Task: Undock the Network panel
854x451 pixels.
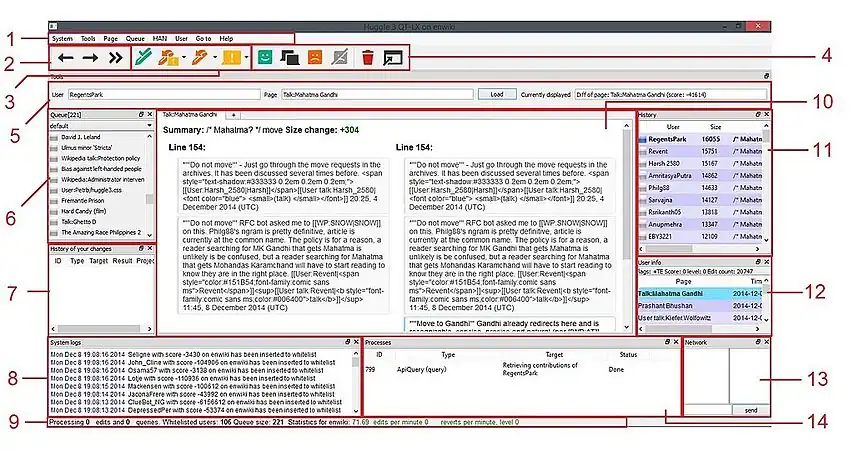Action: [758, 342]
